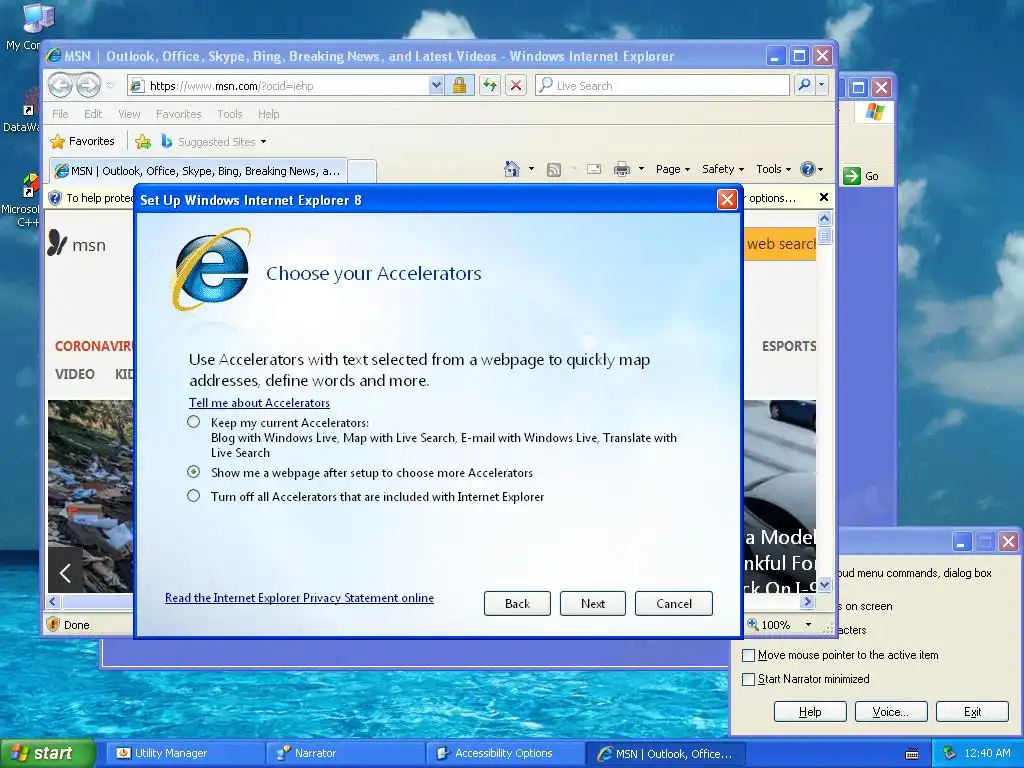The height and width of the screenshot is (768, 1024).
Task: Open the Home button dropdown arrow
Action: pos(531,169)
